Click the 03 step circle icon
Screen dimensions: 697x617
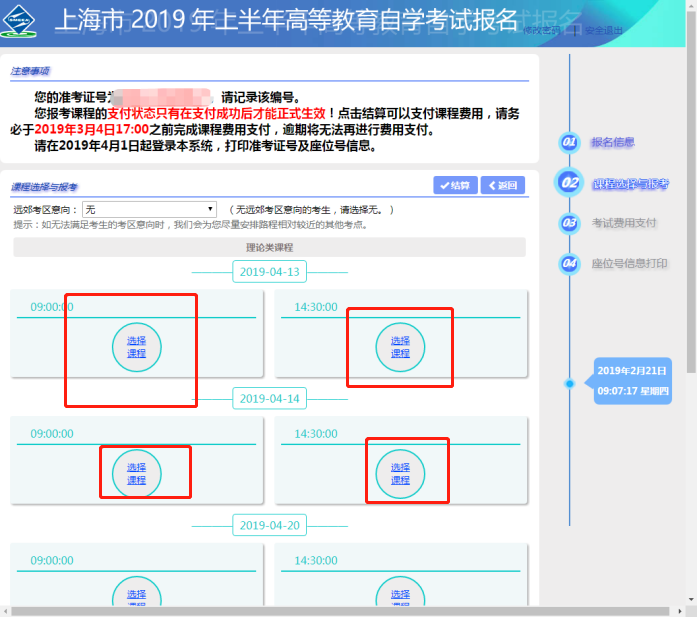click(x=570, y=223)
